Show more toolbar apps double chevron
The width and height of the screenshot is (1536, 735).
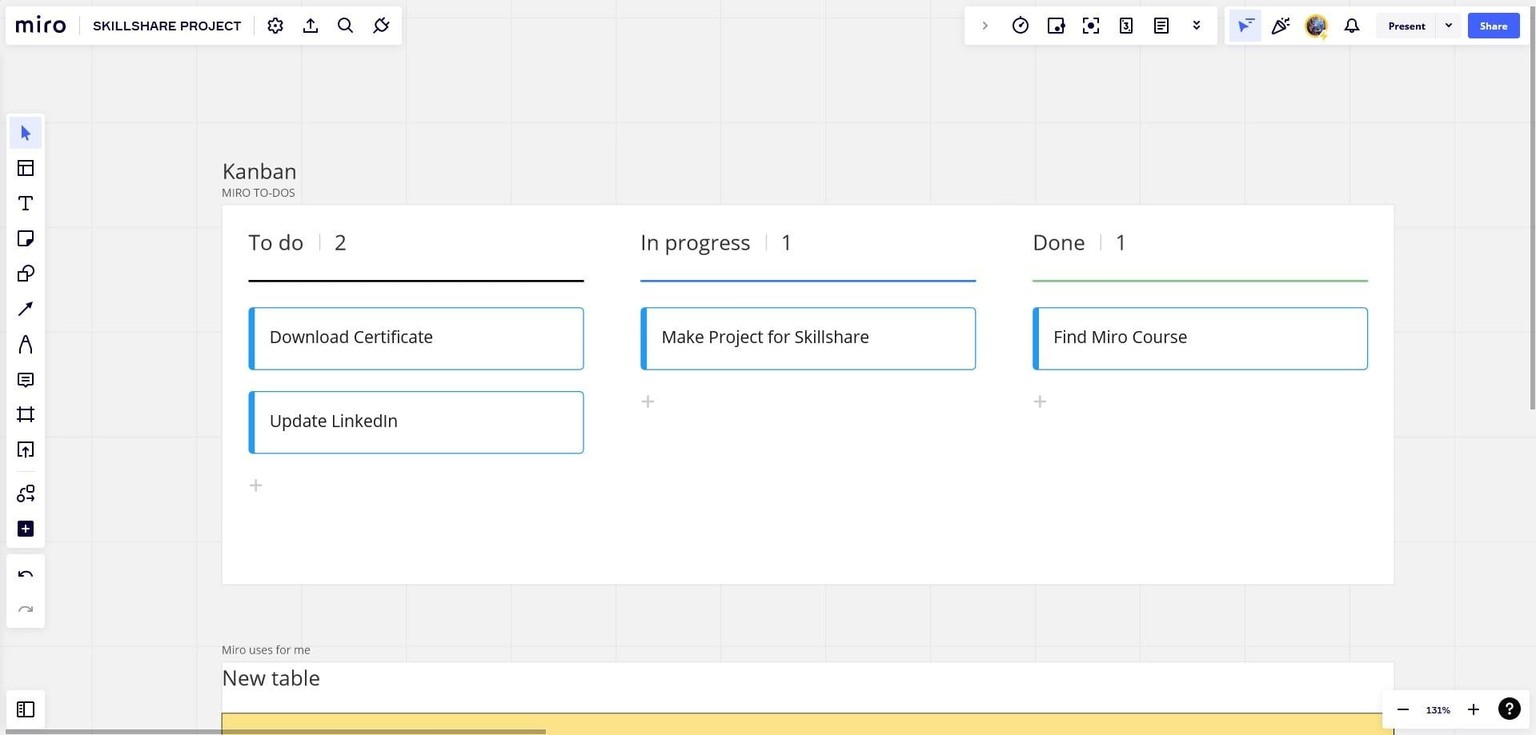coord(1196,26)
